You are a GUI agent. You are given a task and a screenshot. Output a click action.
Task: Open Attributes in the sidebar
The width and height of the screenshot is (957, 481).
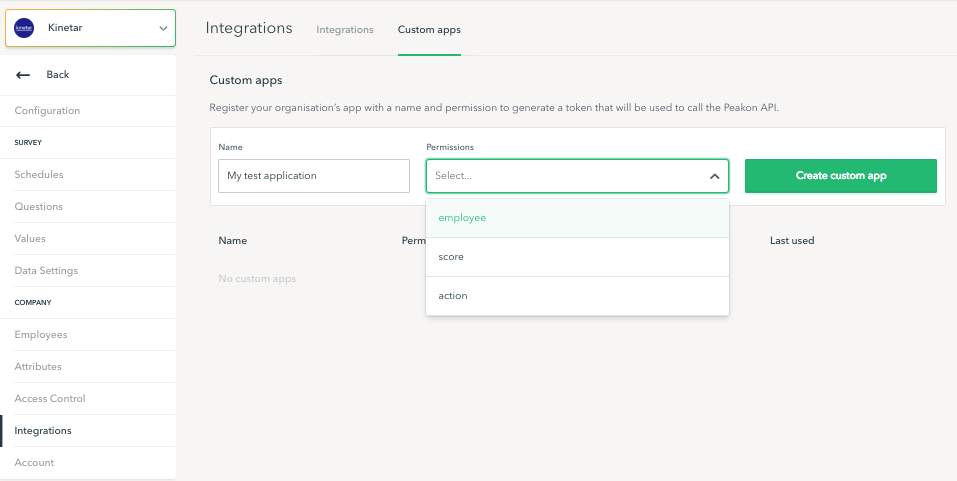coord(38,367)
